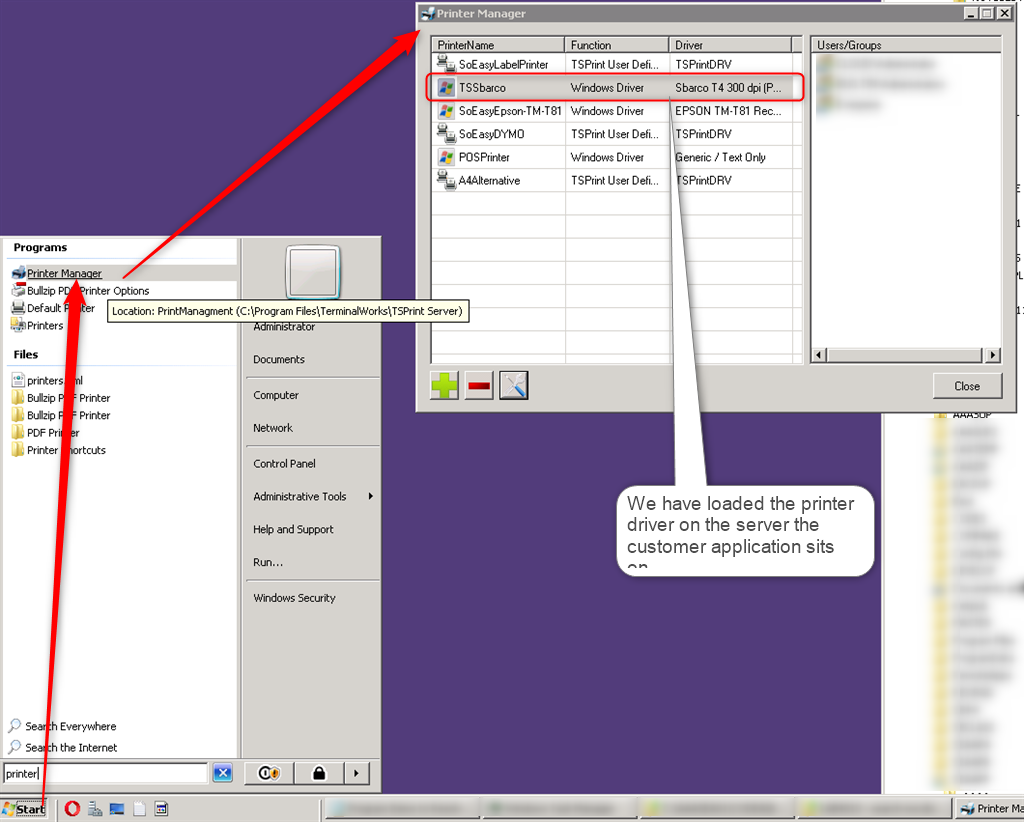Image resolution: width=1024 pixels, height=822 pixels.
Task: Click the Default Printer program icon
Action: (x=18, y=308)
